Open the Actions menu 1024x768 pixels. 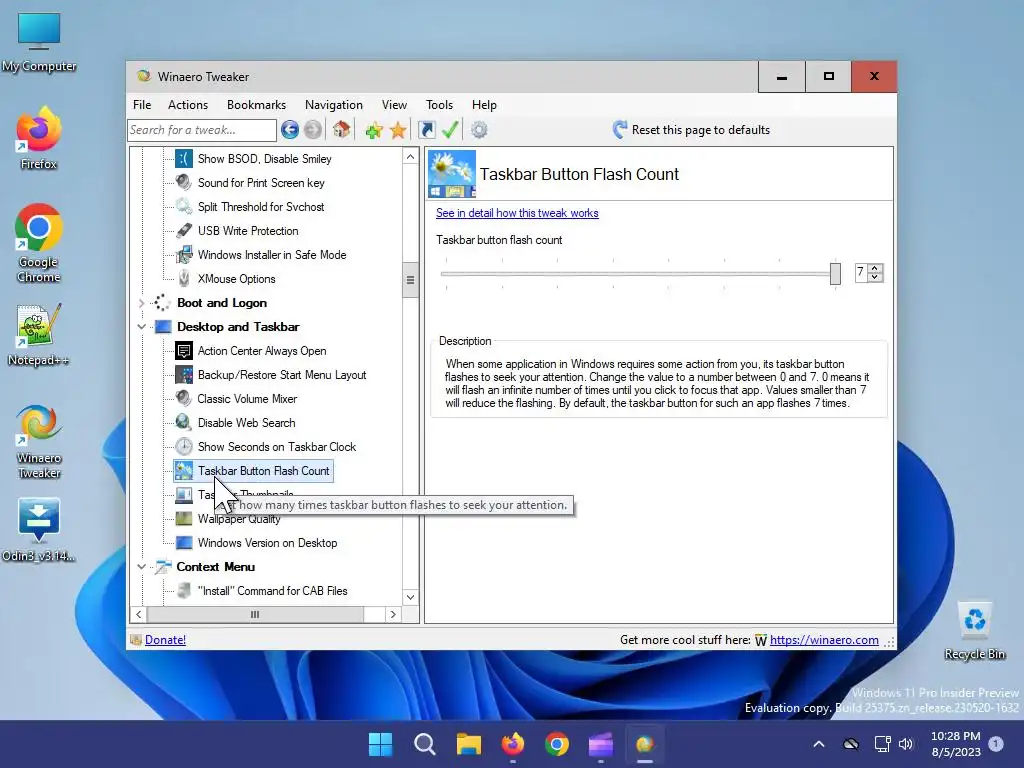tap(188, 105)
